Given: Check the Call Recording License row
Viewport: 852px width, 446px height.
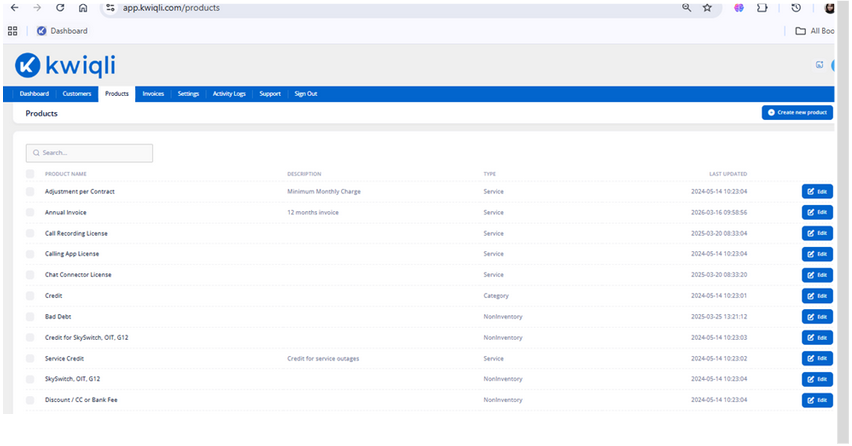Looking at the screenshot, I should [30, 234].
